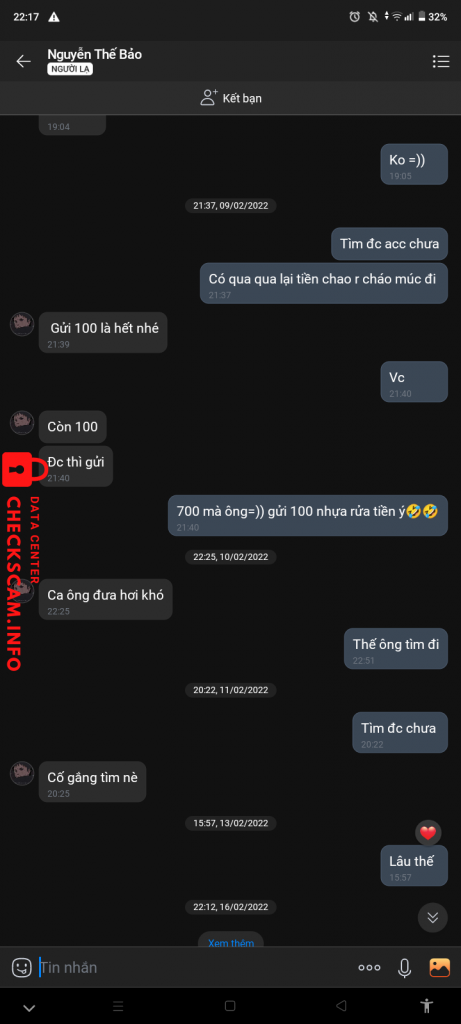The width and height of the screenshot is (461, 1024).
Task: Open the sticker emoji picker icon
Action: [x=22, y=967]
